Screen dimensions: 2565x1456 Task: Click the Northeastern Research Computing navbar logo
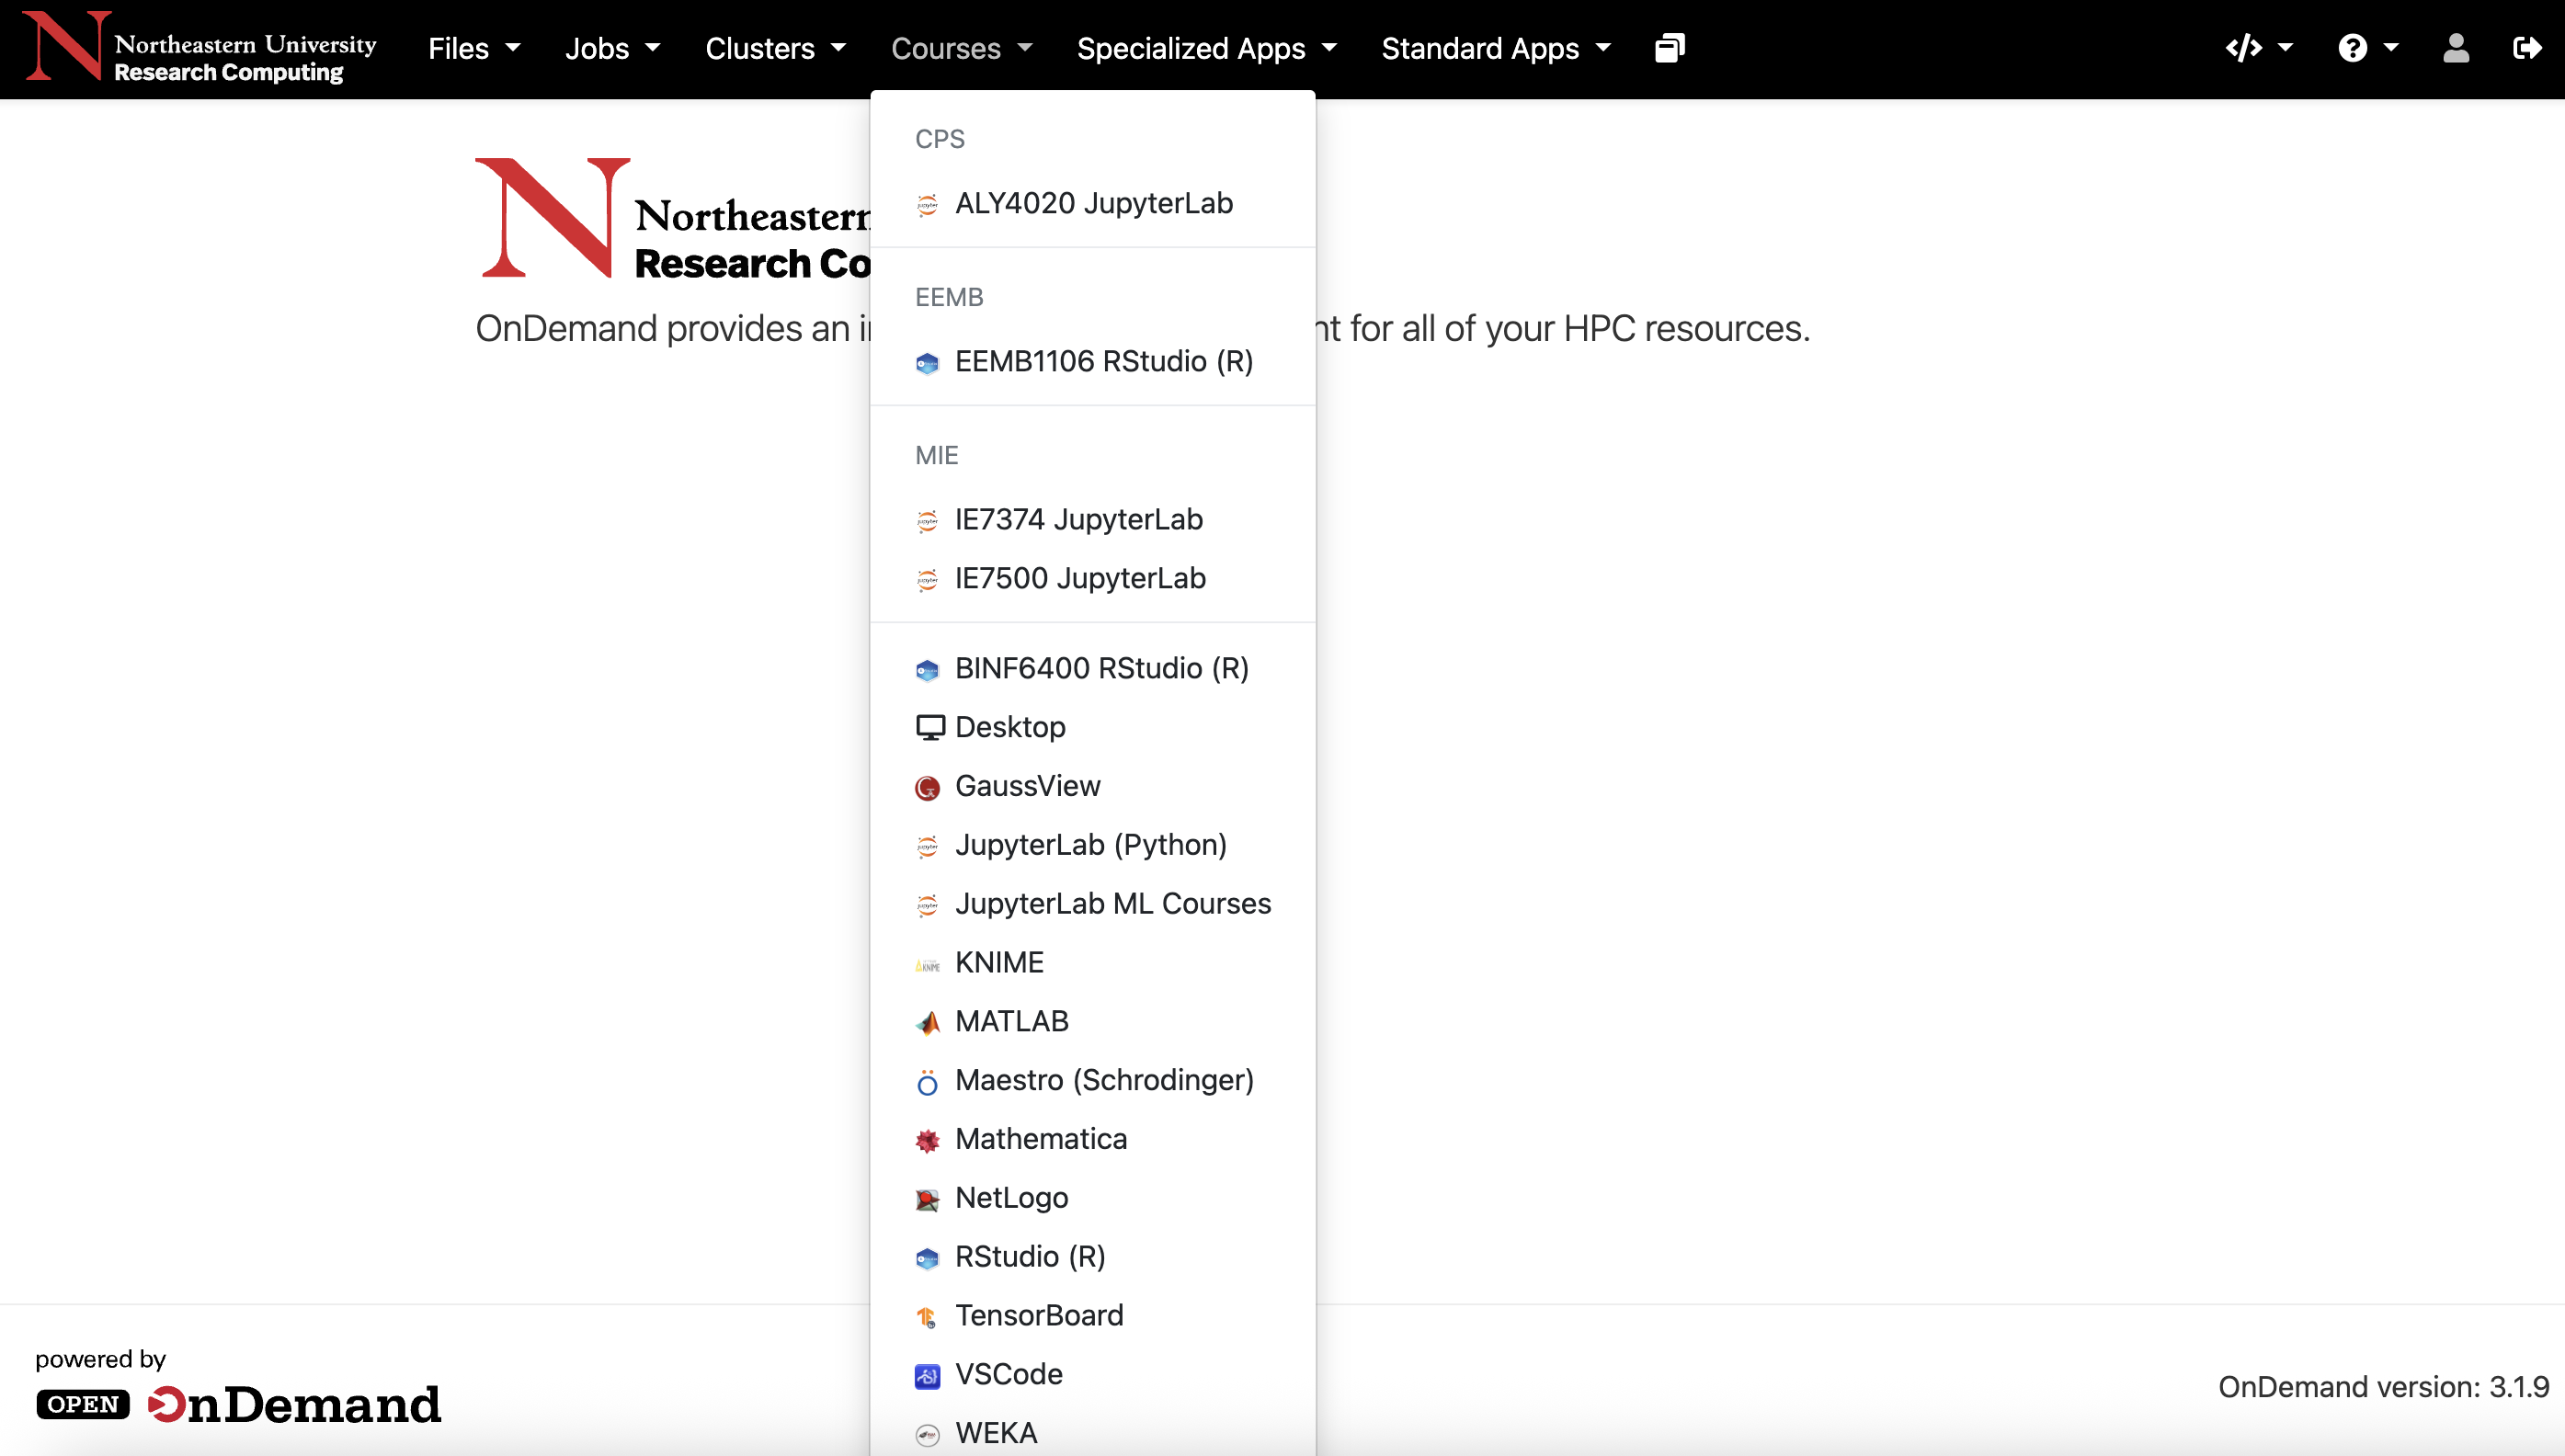[200, 48]
